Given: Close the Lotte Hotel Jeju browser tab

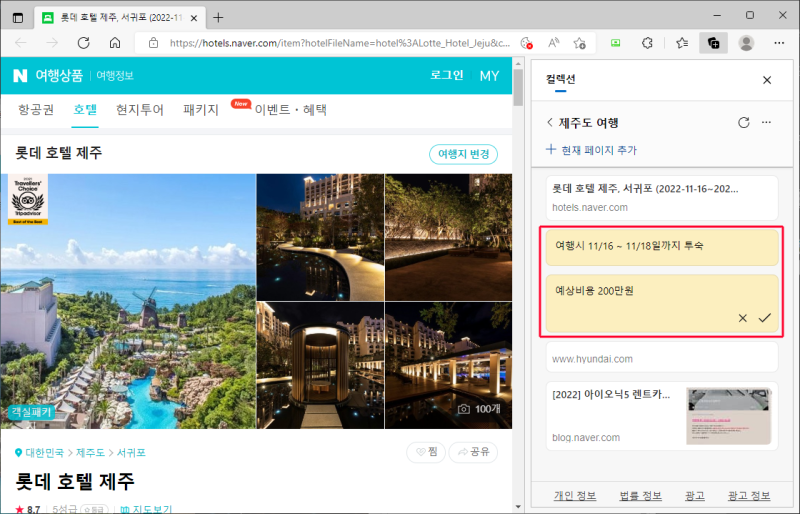Looking at the screenshot, I should point(194,18).
